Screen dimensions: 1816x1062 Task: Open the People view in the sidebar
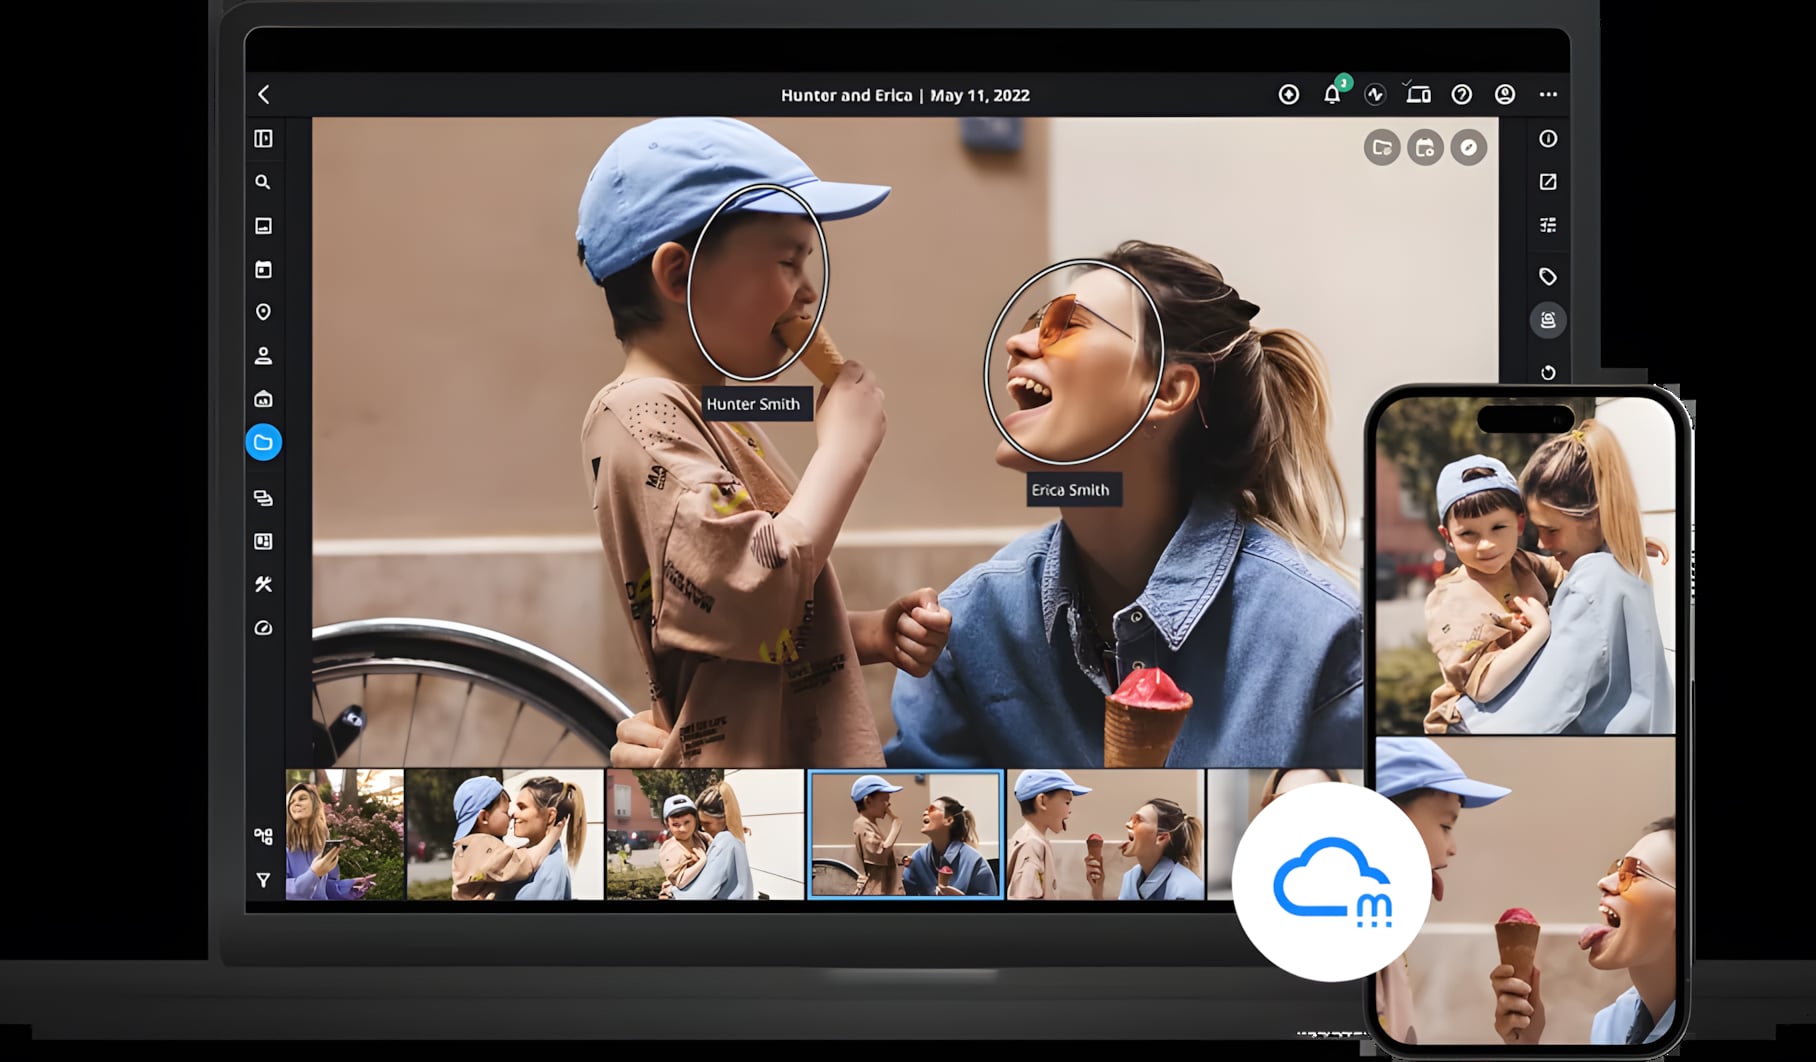263,356
